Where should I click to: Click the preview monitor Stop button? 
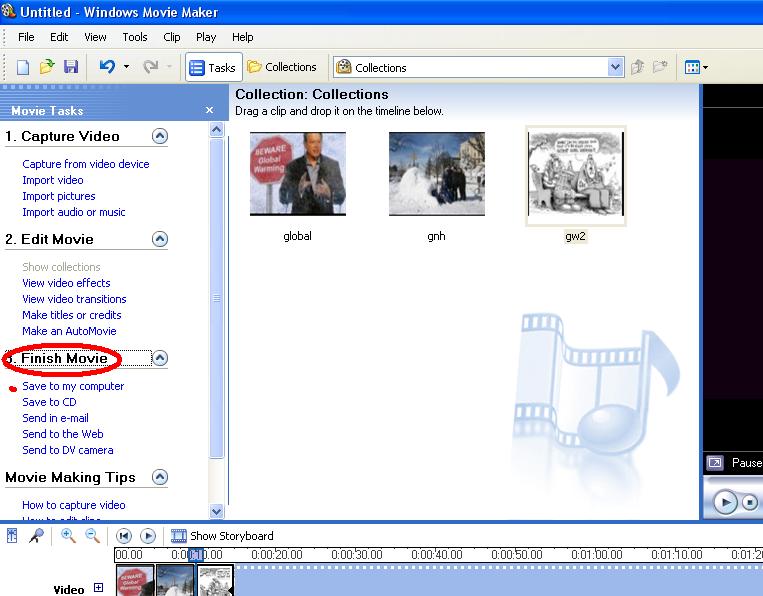(x=750, y=502)
